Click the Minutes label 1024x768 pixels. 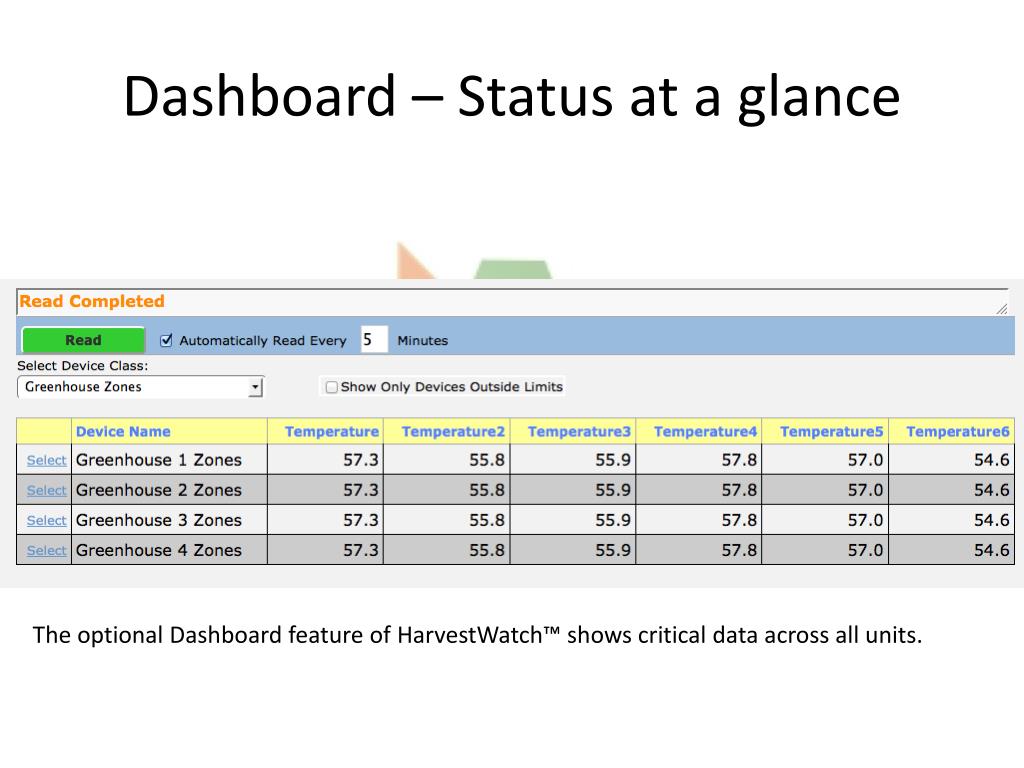point(423,340)
